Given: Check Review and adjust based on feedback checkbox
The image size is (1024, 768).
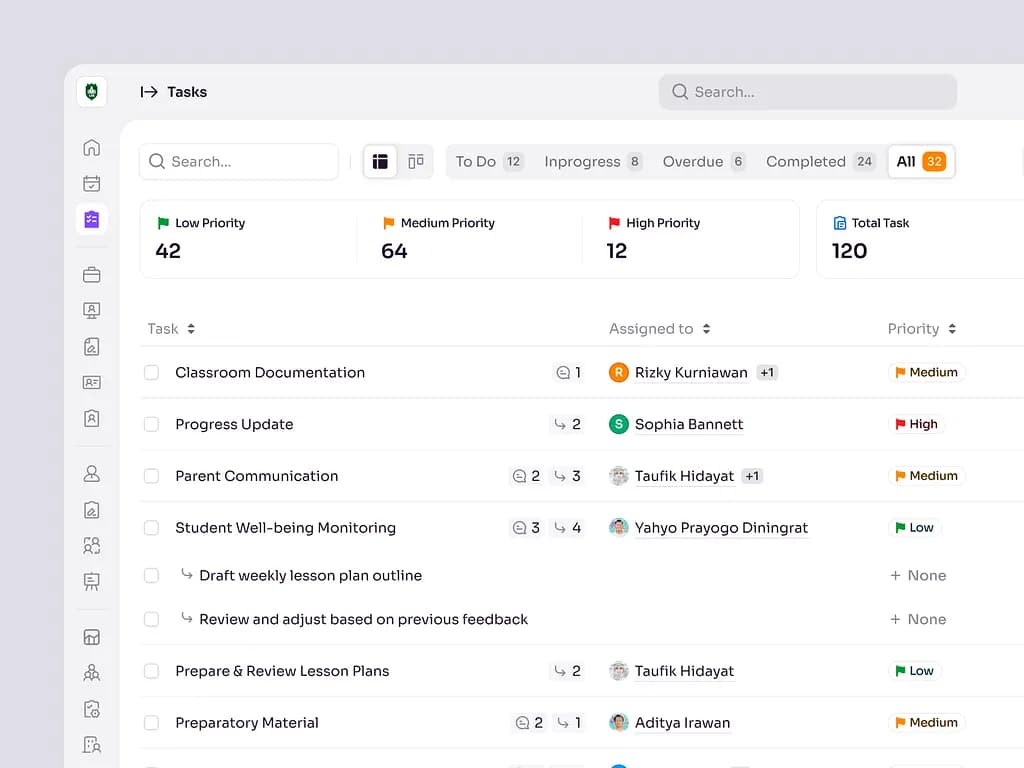Looking at the screenshot, I should point(152,619).
